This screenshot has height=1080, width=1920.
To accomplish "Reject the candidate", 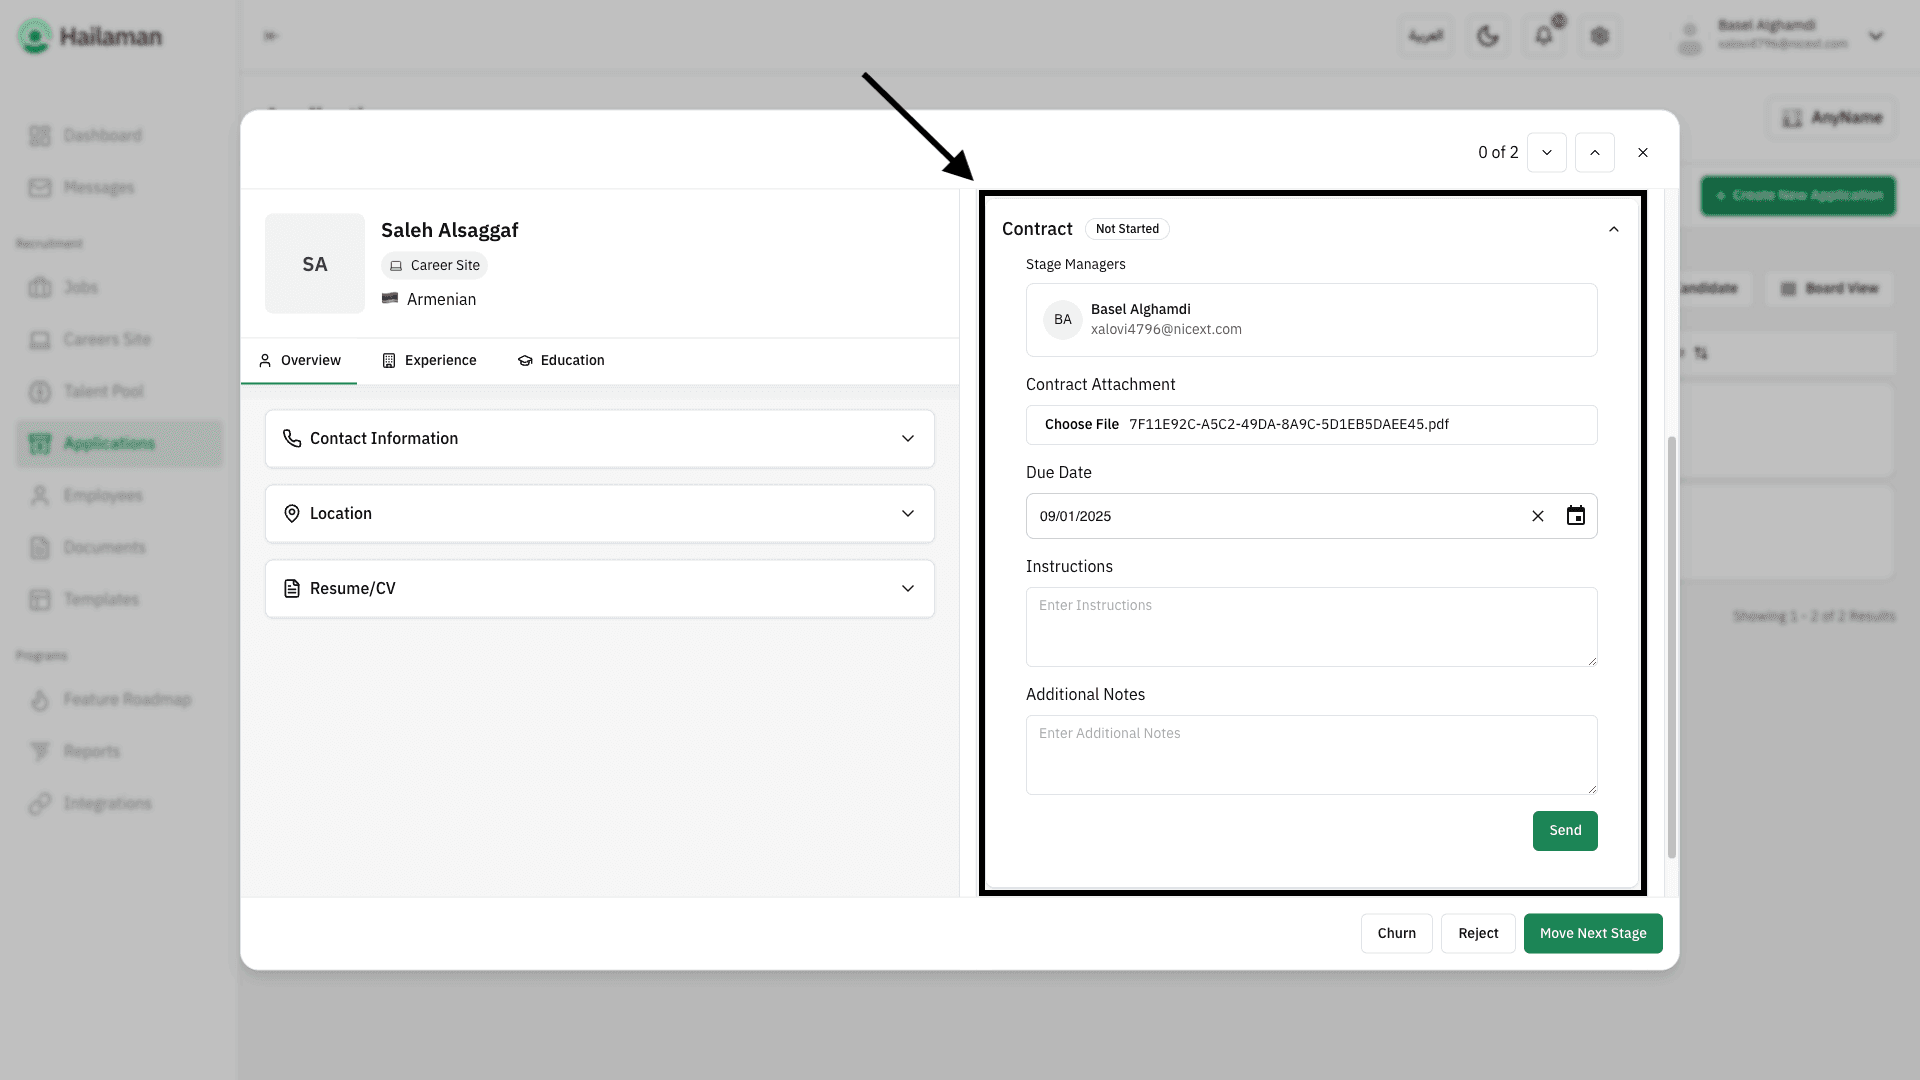I will (1477, 934).
